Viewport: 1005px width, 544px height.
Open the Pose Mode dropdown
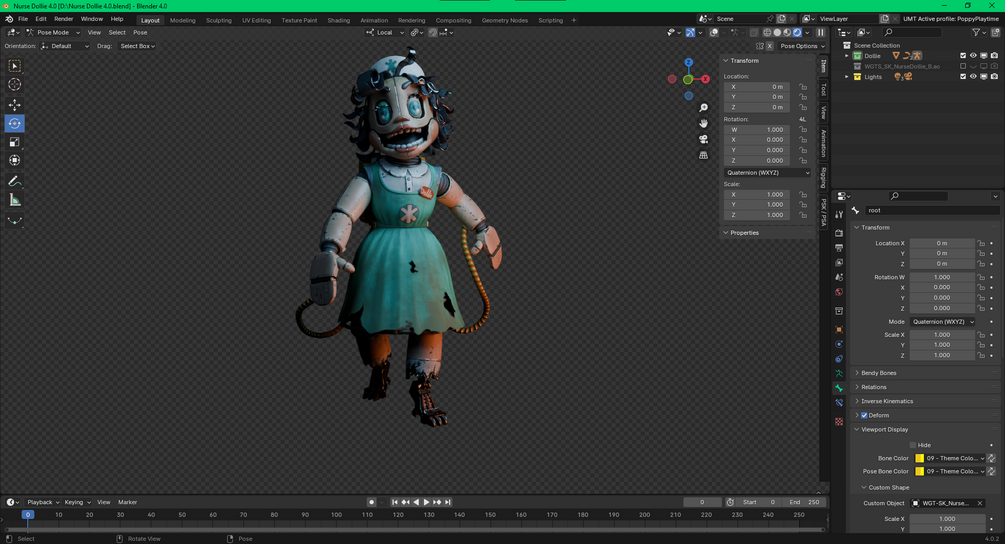click(x=53, y=32)
